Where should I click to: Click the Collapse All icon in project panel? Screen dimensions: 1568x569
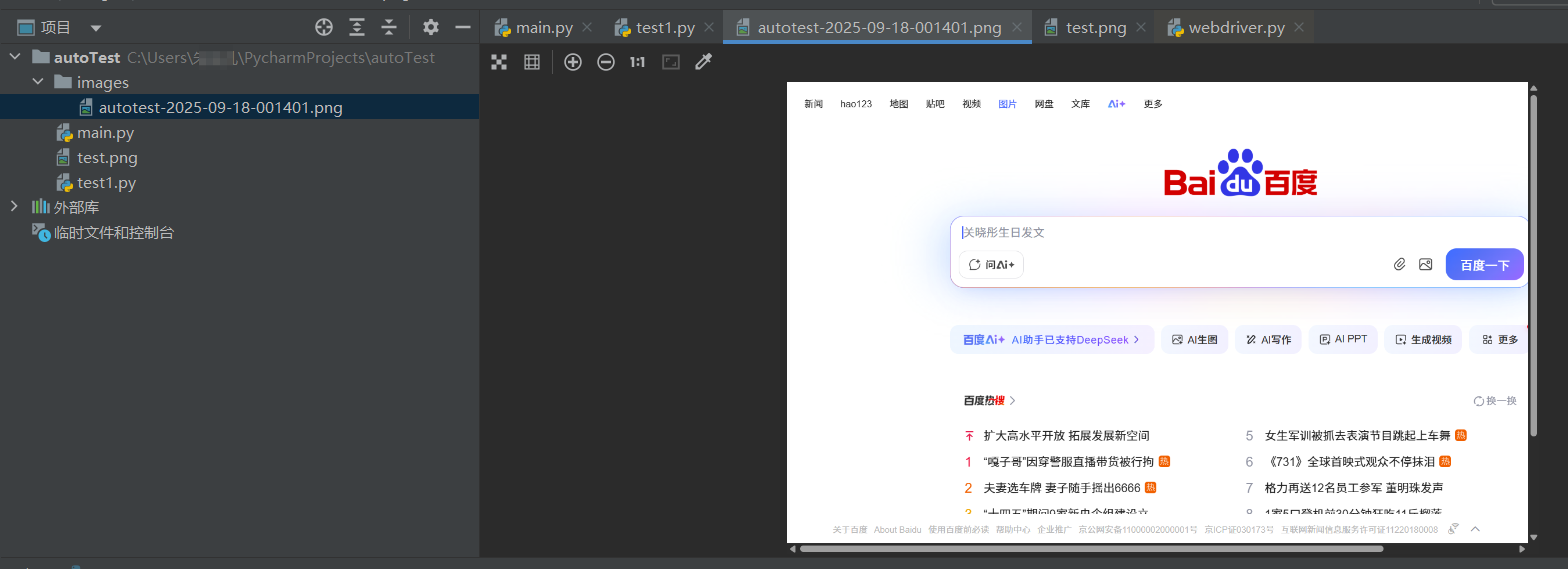coord(389,27)
